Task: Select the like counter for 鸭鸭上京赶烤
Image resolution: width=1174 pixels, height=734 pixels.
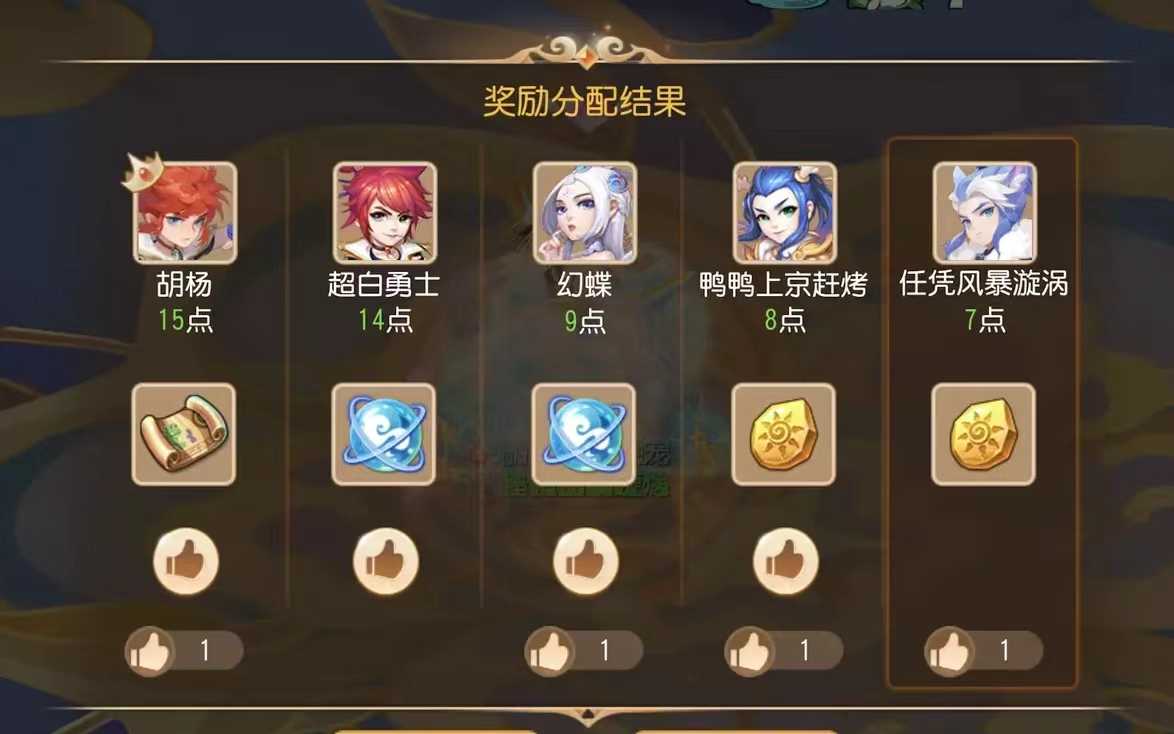Action: (x=784, y=651)
